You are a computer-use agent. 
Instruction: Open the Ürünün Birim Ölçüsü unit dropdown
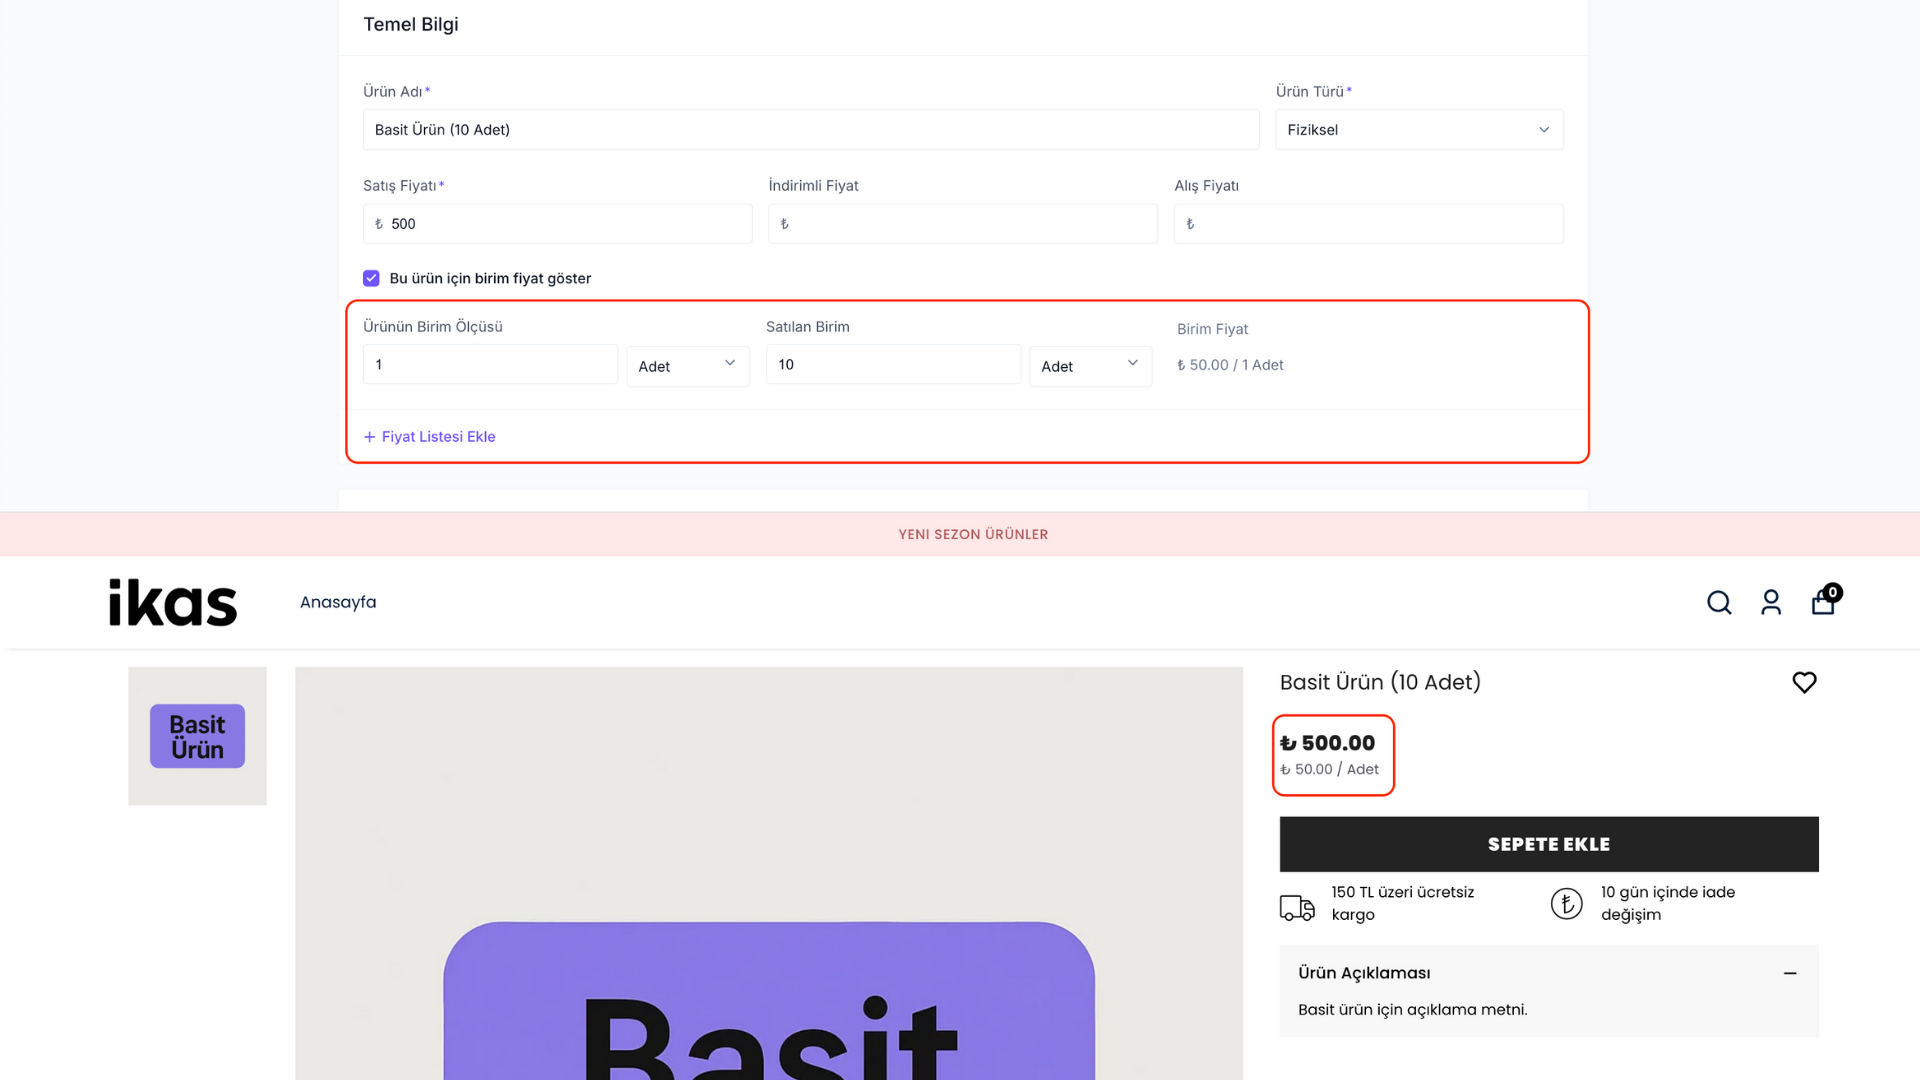[688, 366]
